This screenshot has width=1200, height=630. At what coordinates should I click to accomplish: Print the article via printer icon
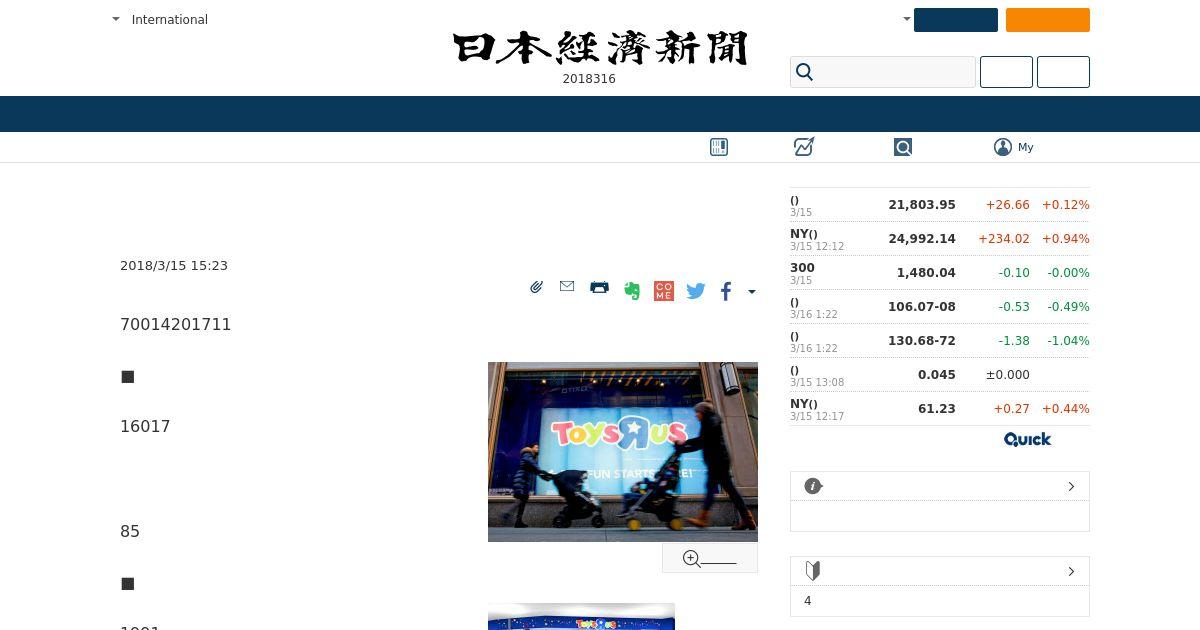[599, 287]
